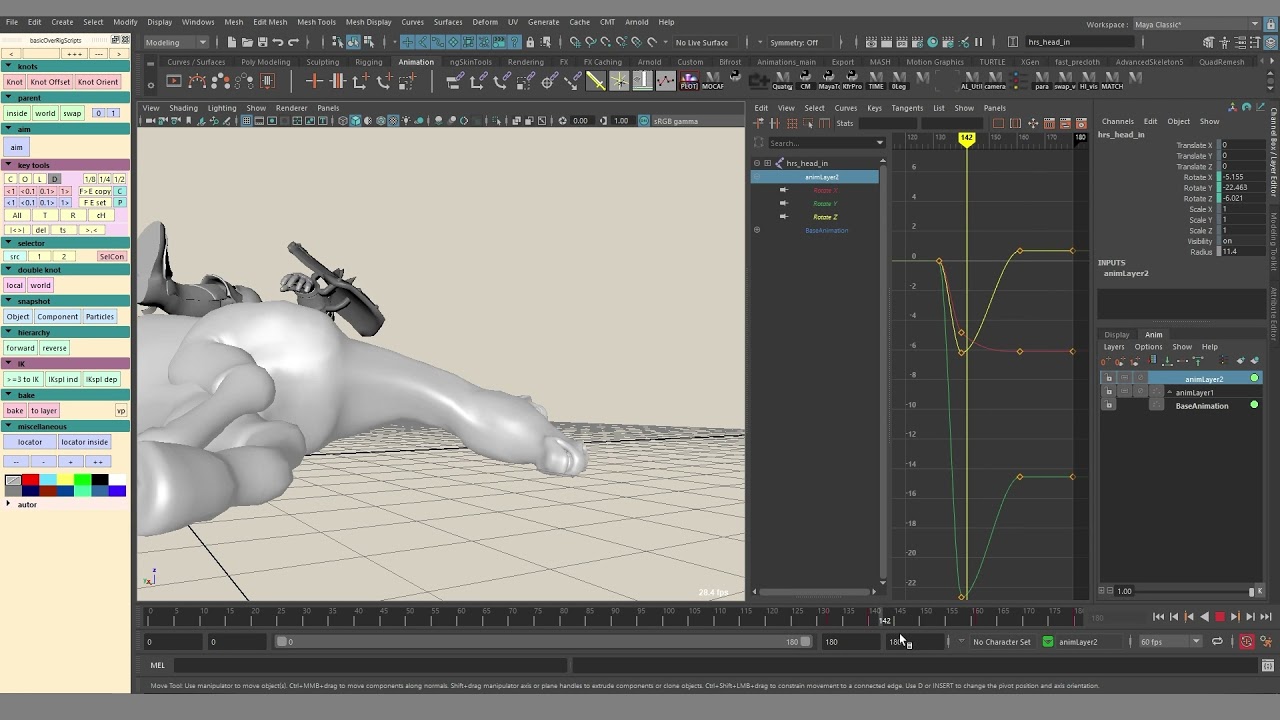The width and height of the screenshot is (1280, 720).
Task: Toggle the D key tools option
Action: tap(54, 179)
